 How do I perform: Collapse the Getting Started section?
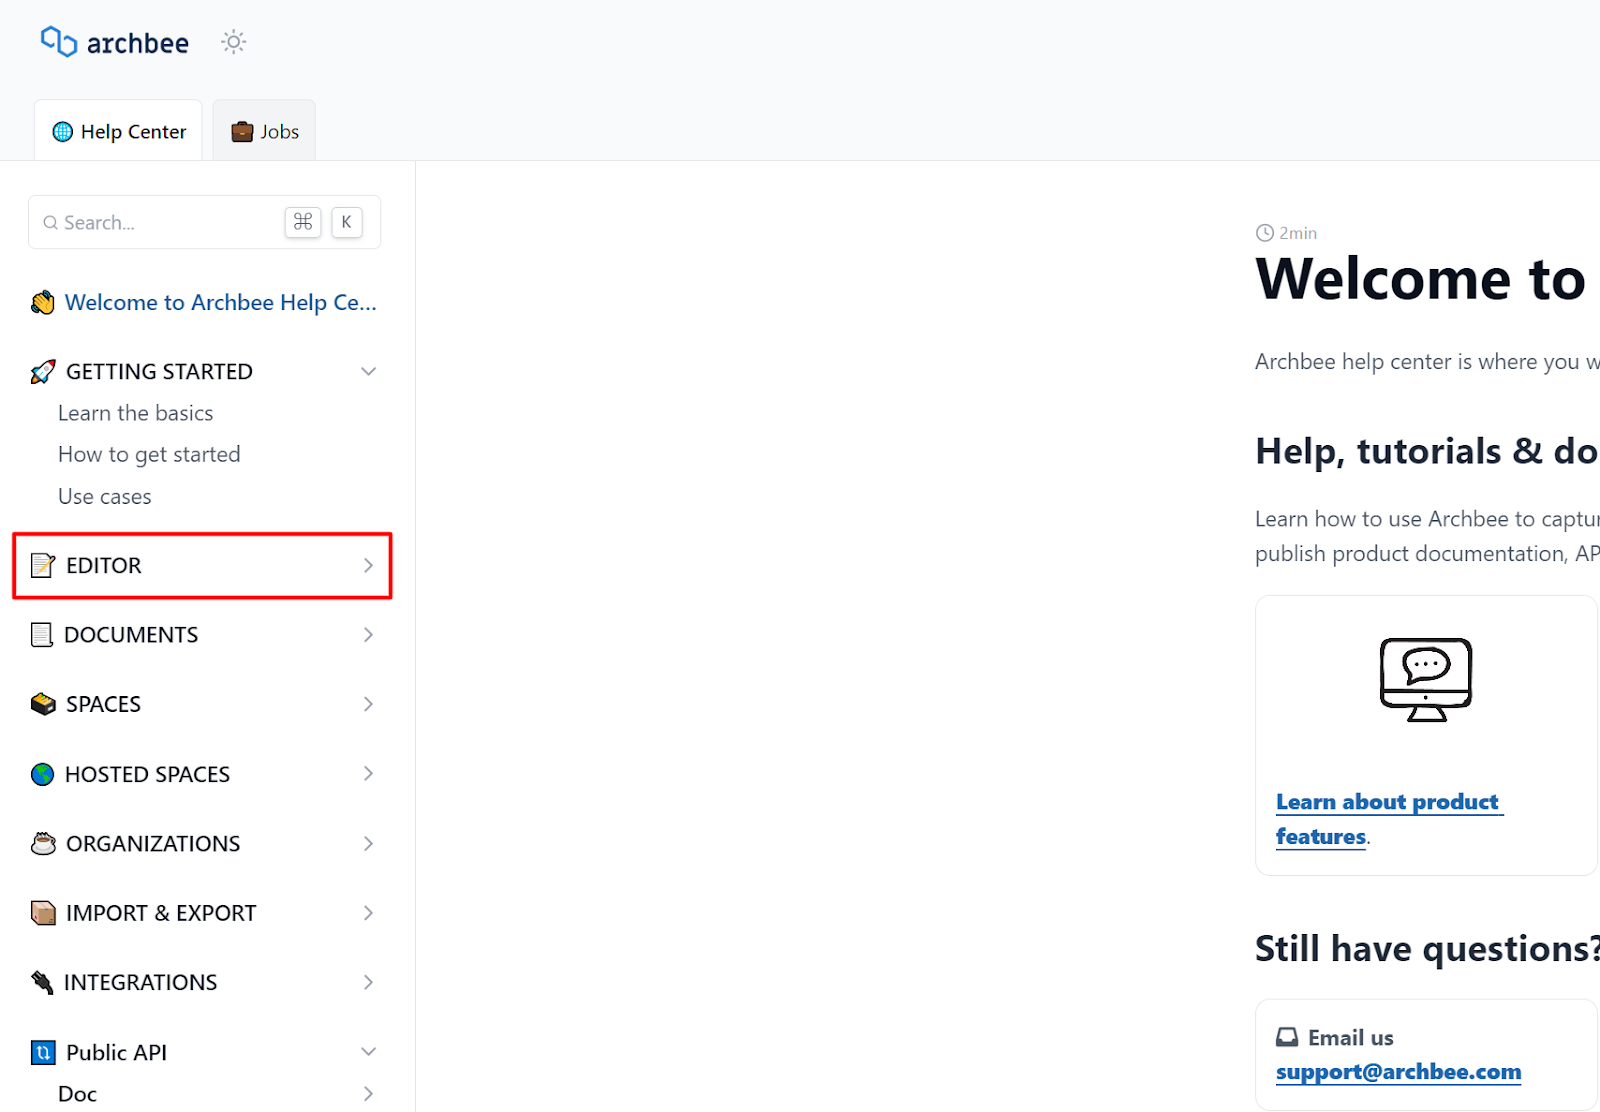(x=368, y=370)
